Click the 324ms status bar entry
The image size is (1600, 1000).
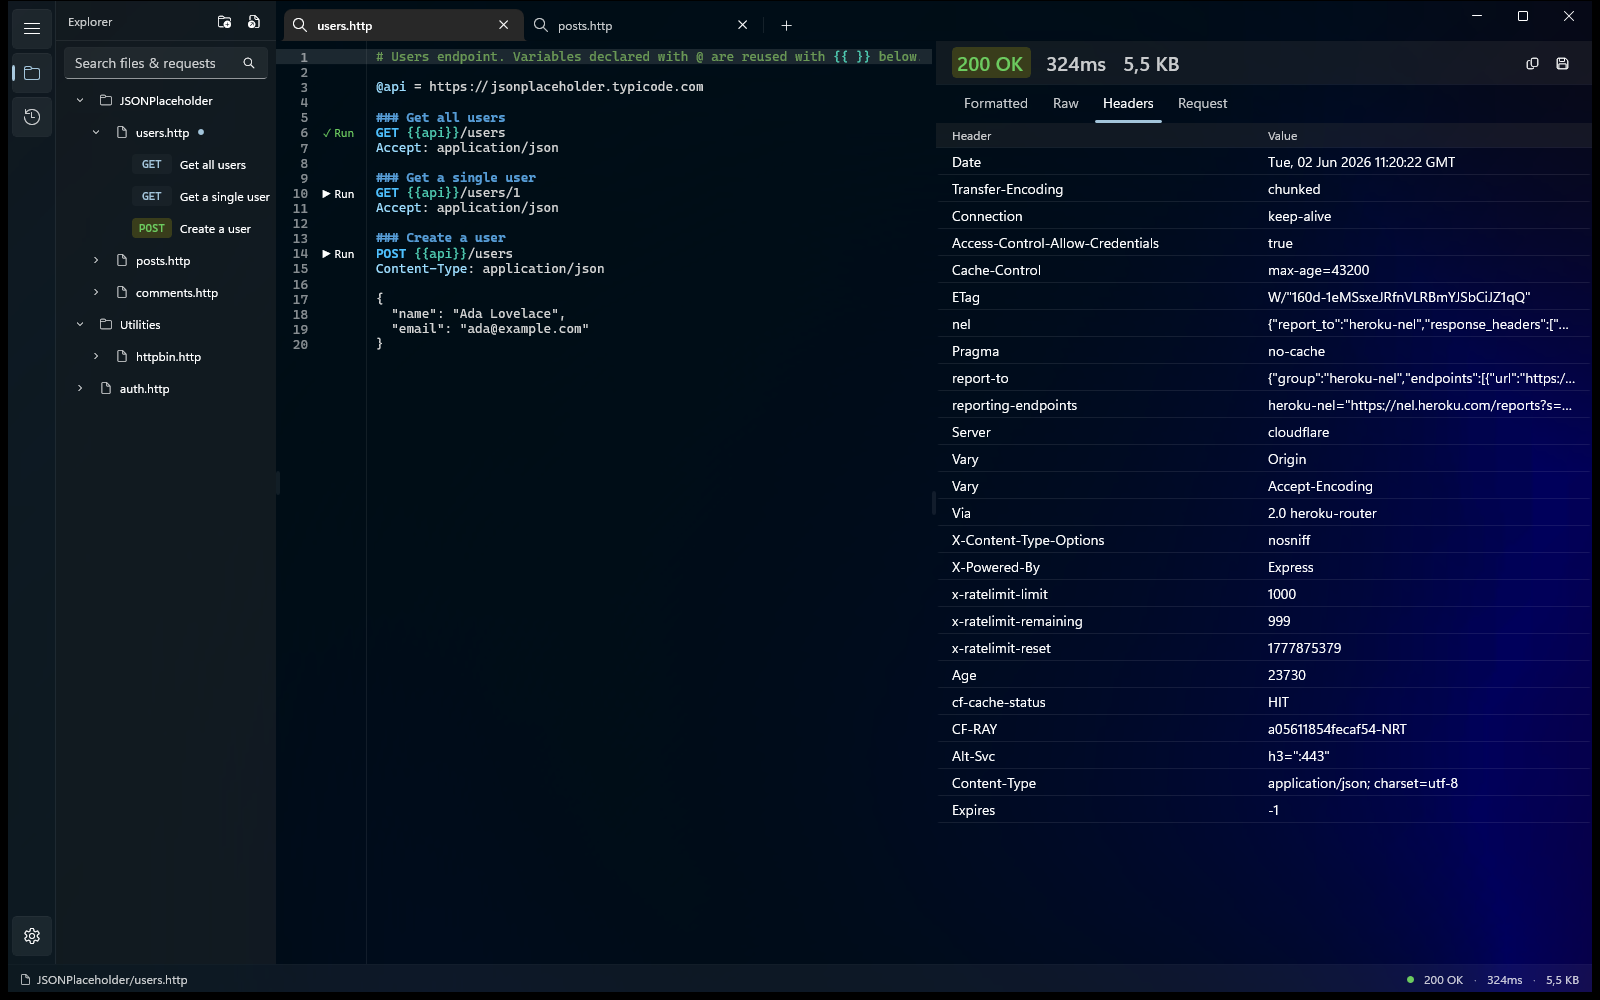[x=1504, y=980]
